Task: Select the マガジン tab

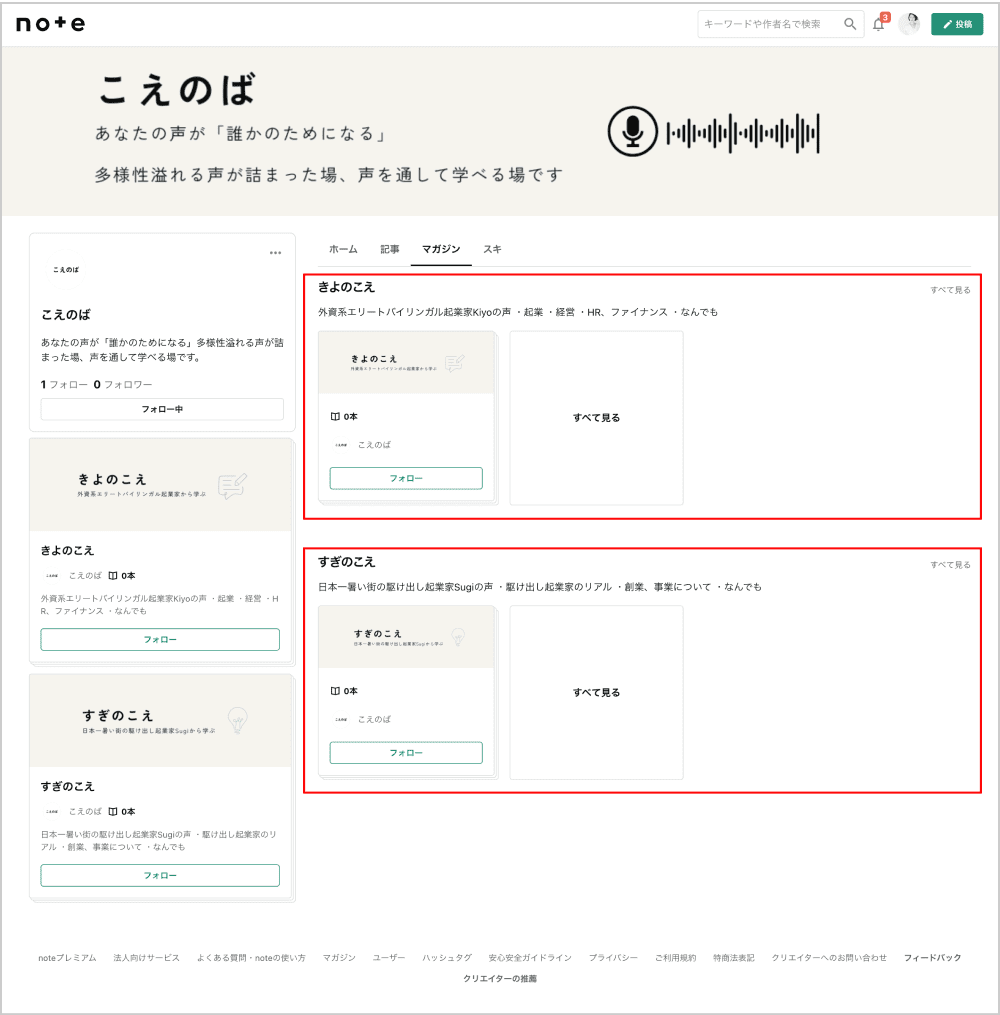Action: (441, 249)
